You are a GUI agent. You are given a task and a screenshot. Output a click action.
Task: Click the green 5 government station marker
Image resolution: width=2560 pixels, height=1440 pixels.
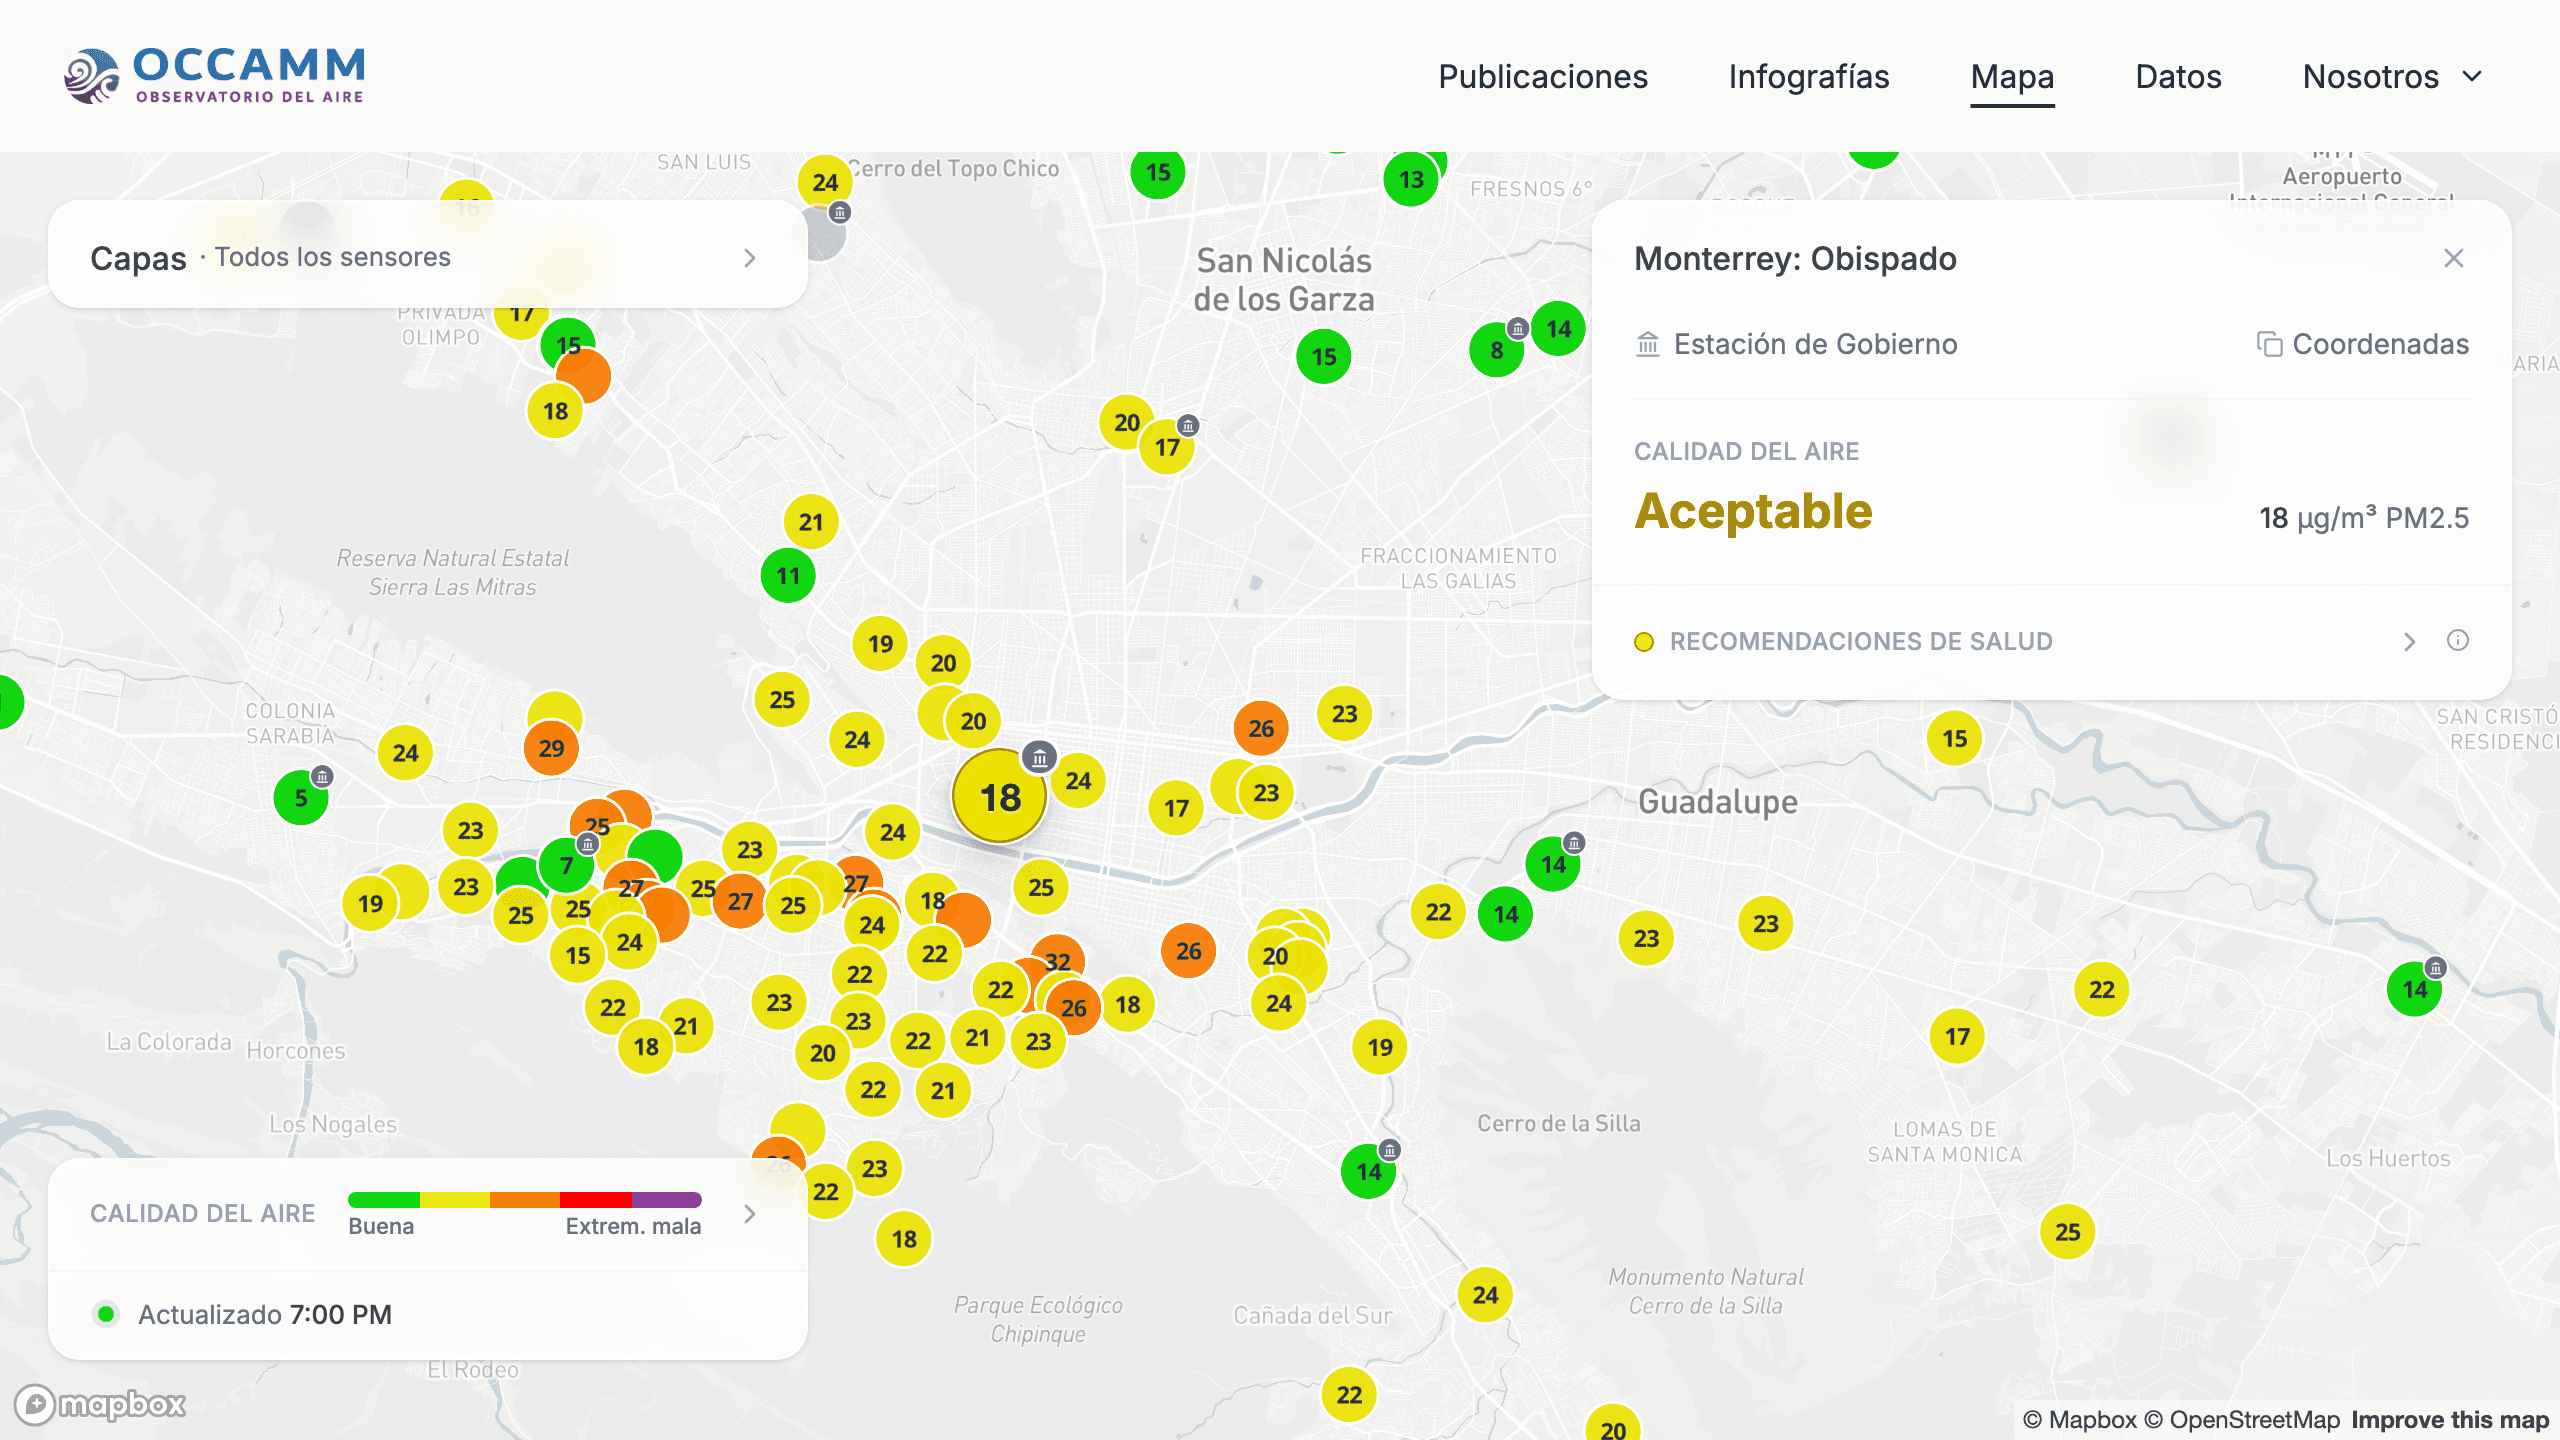(x=301, y=797)
